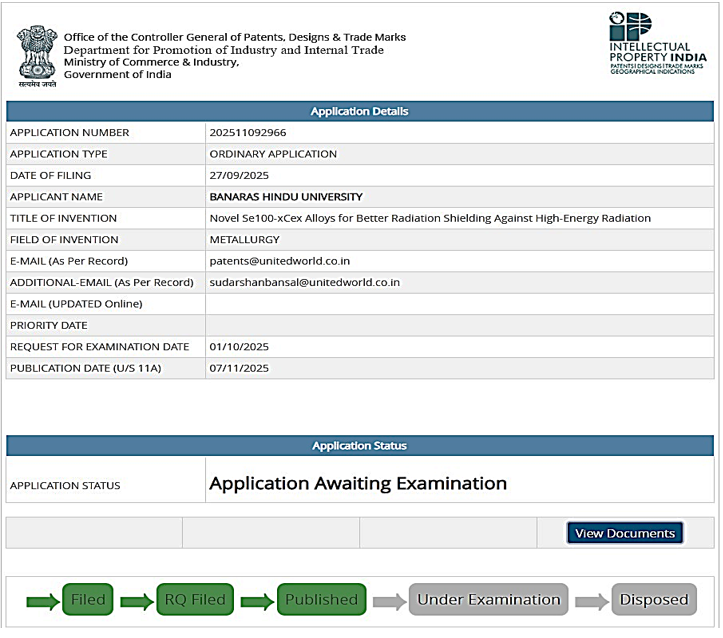Click the green arrow before Published
Viewport: 723px width, 638px height.
(x=257, y=601)
